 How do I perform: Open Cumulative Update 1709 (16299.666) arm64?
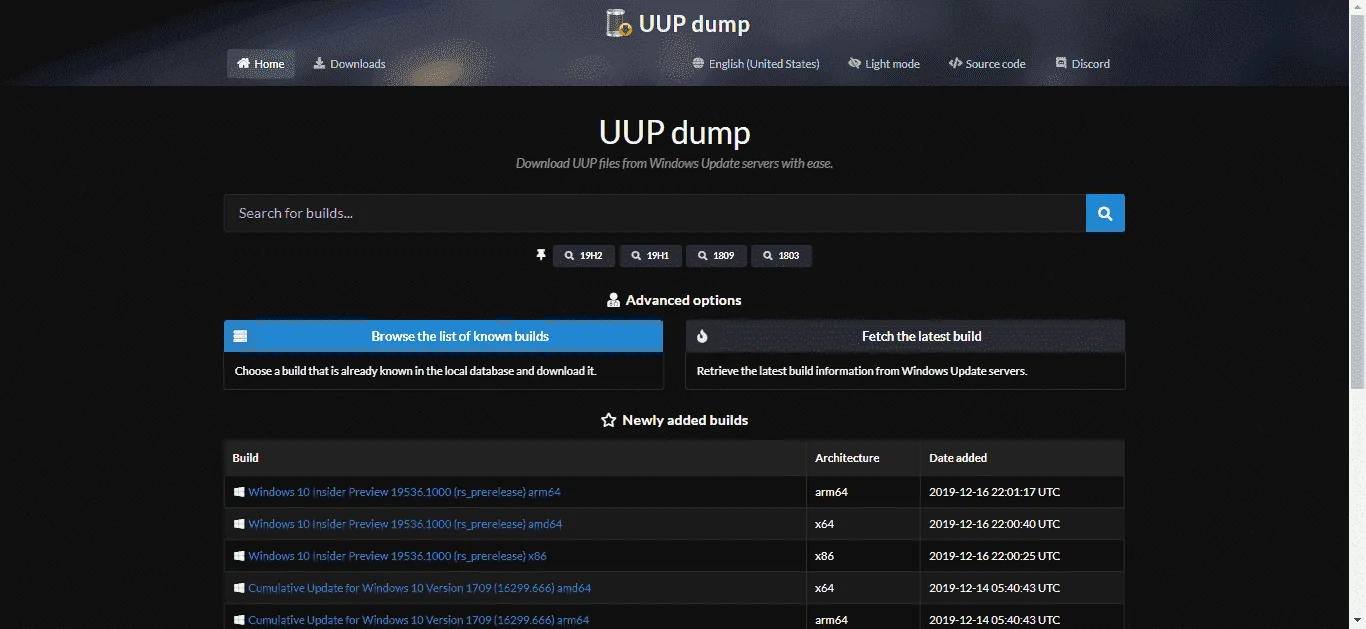[419, 620]
